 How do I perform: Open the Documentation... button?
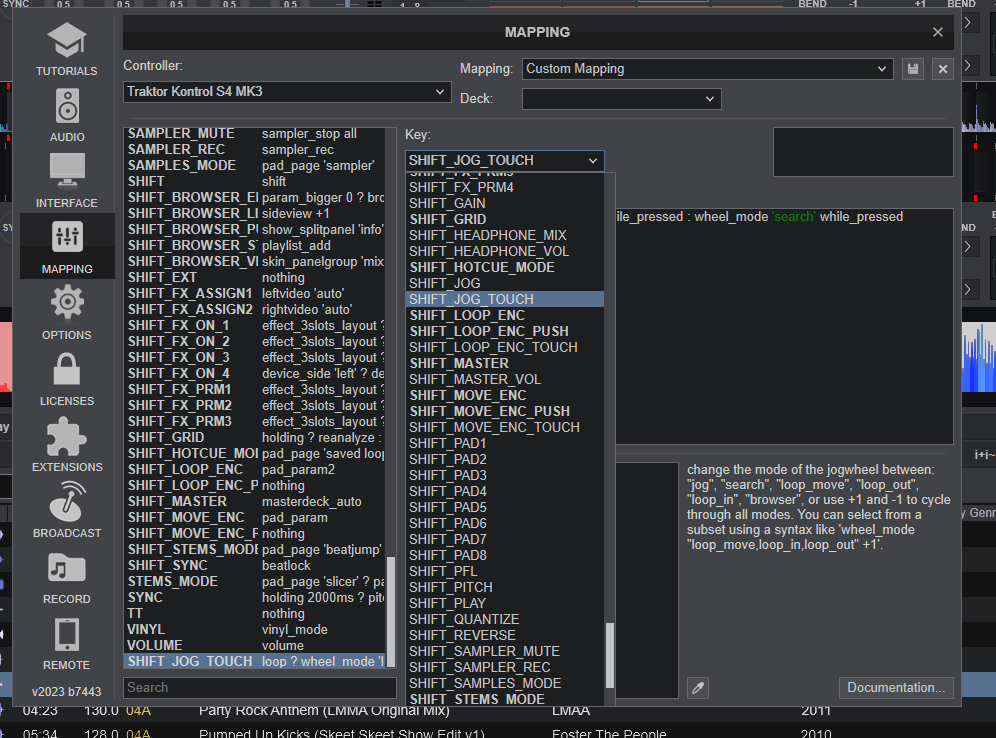coord(896,688)
